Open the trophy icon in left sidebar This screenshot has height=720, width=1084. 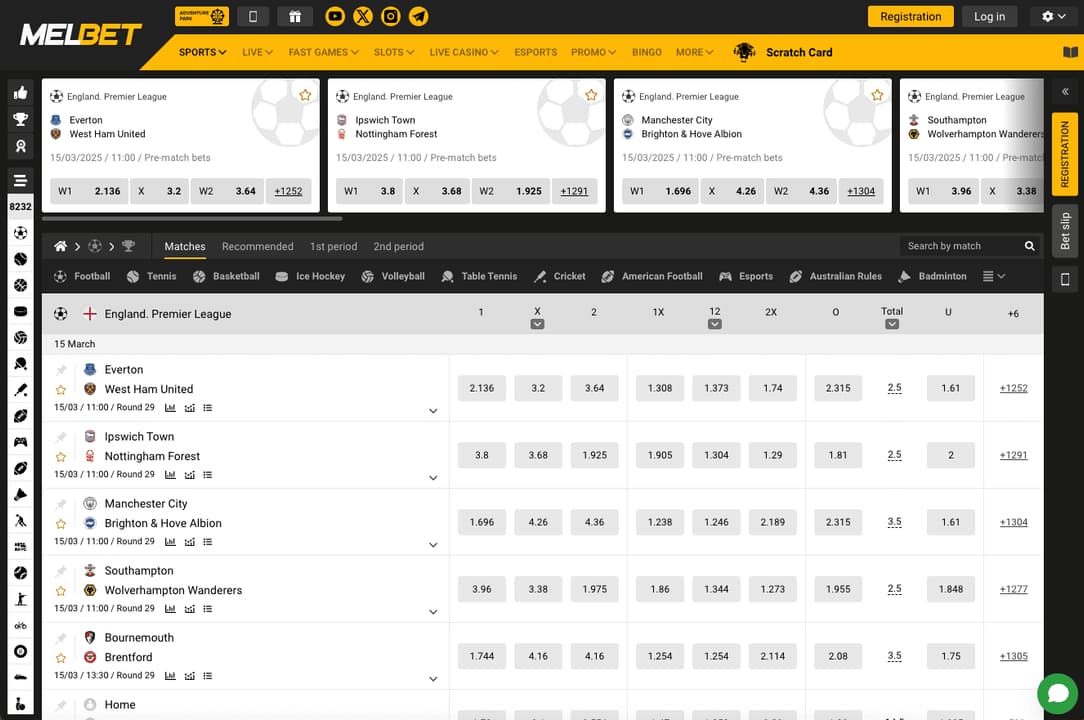coord(20,119)
